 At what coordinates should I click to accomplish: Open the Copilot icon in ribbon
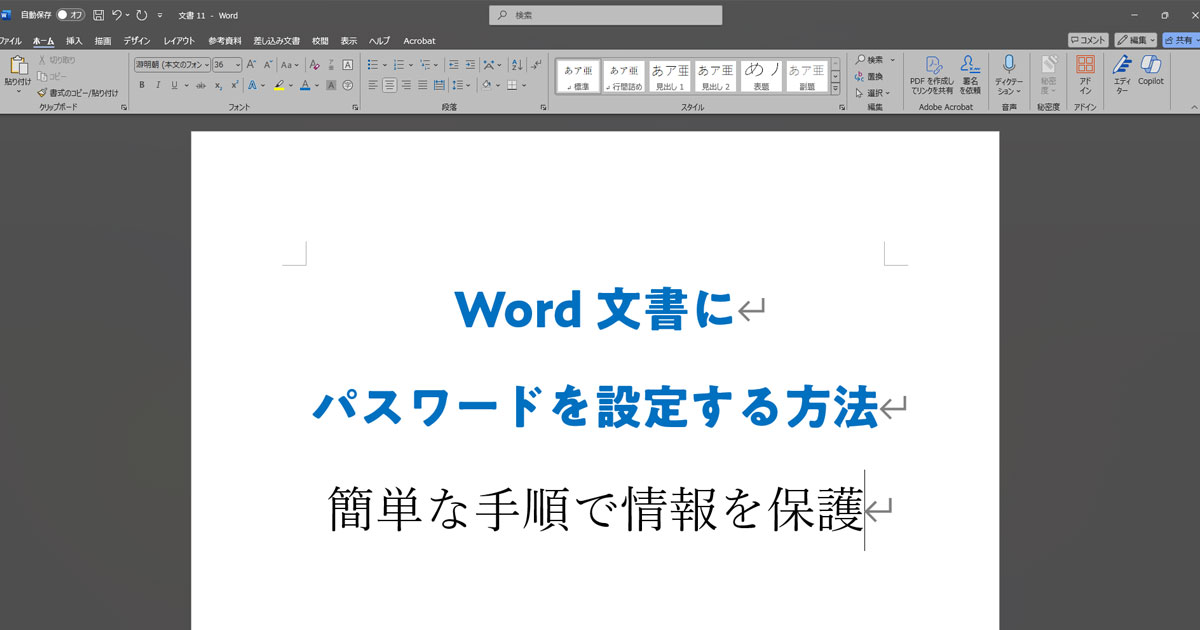click(x=1151, y=70)
